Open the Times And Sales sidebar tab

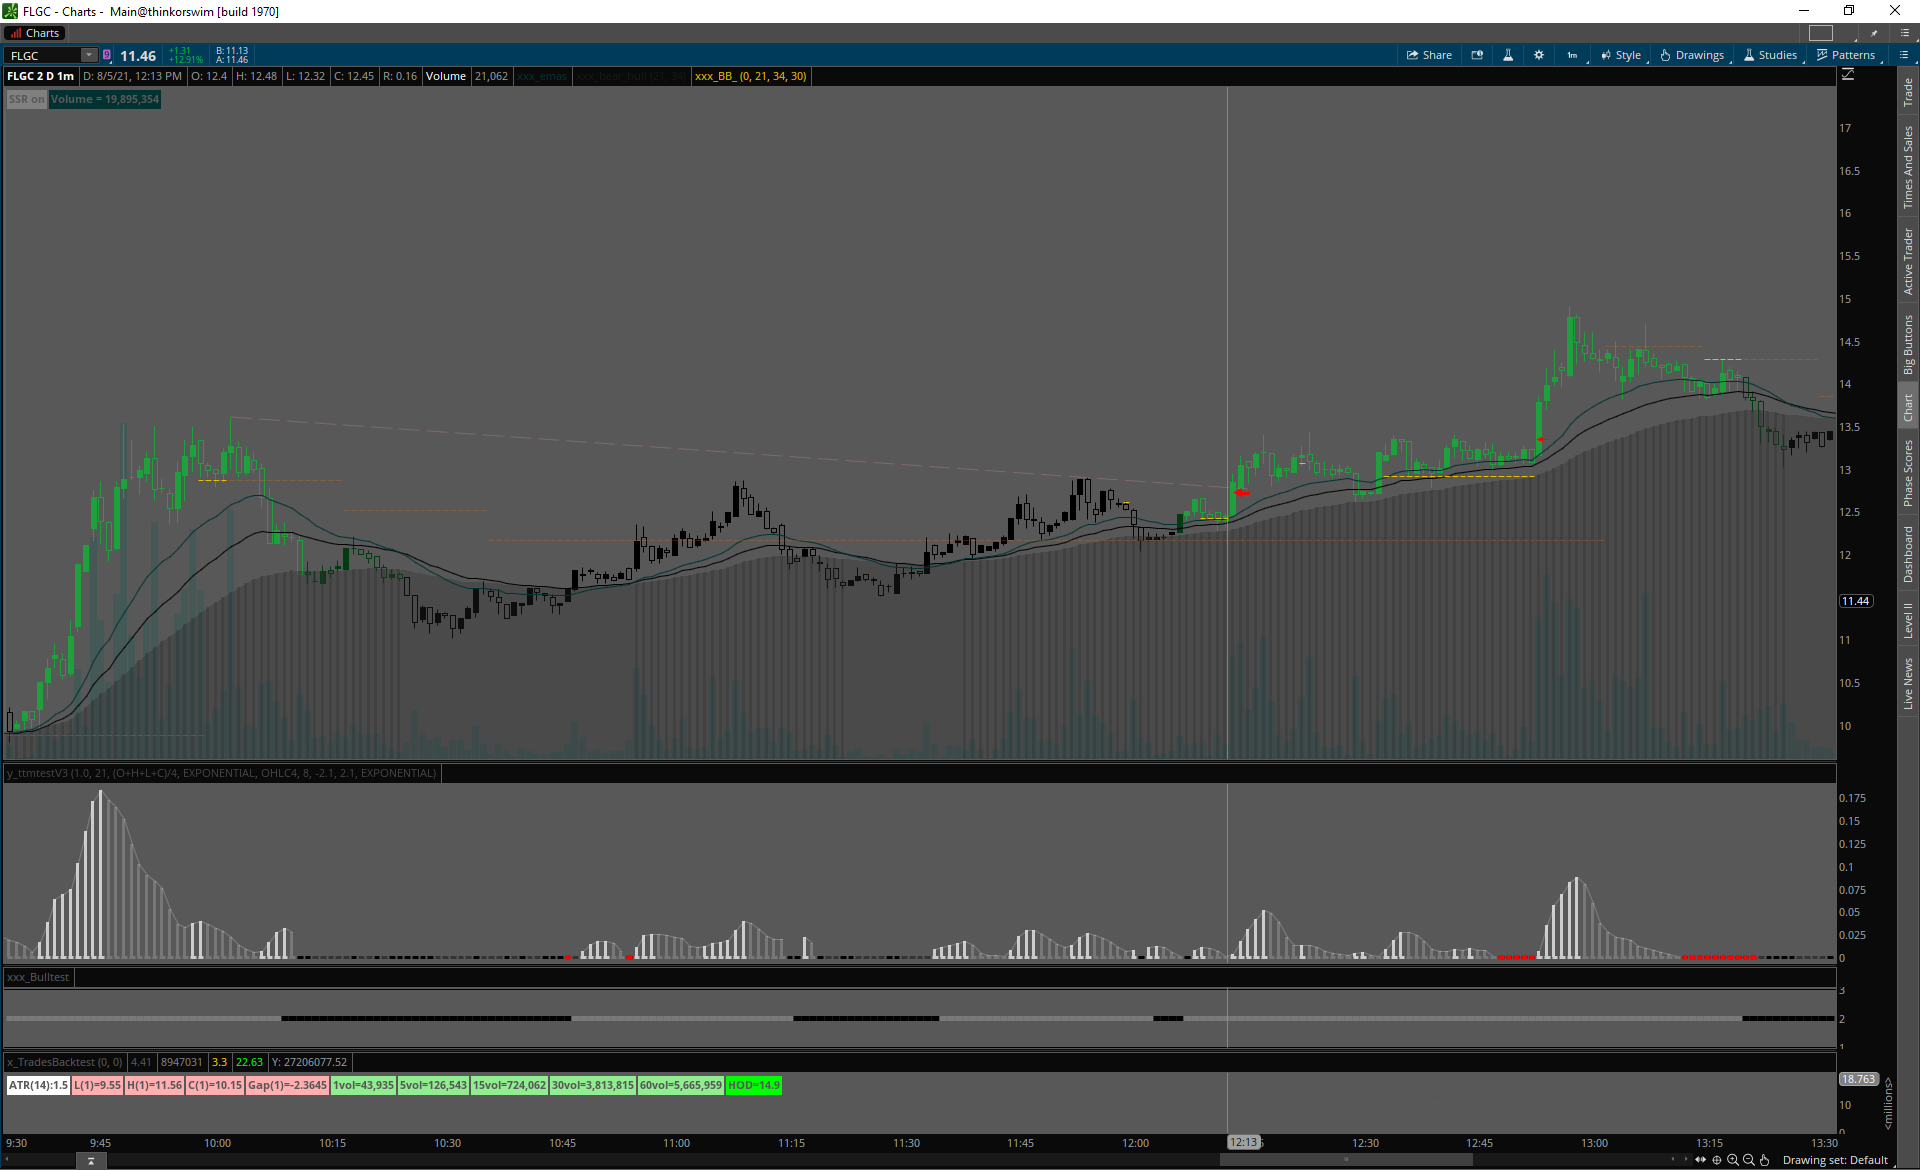[x=1908, y=167]
